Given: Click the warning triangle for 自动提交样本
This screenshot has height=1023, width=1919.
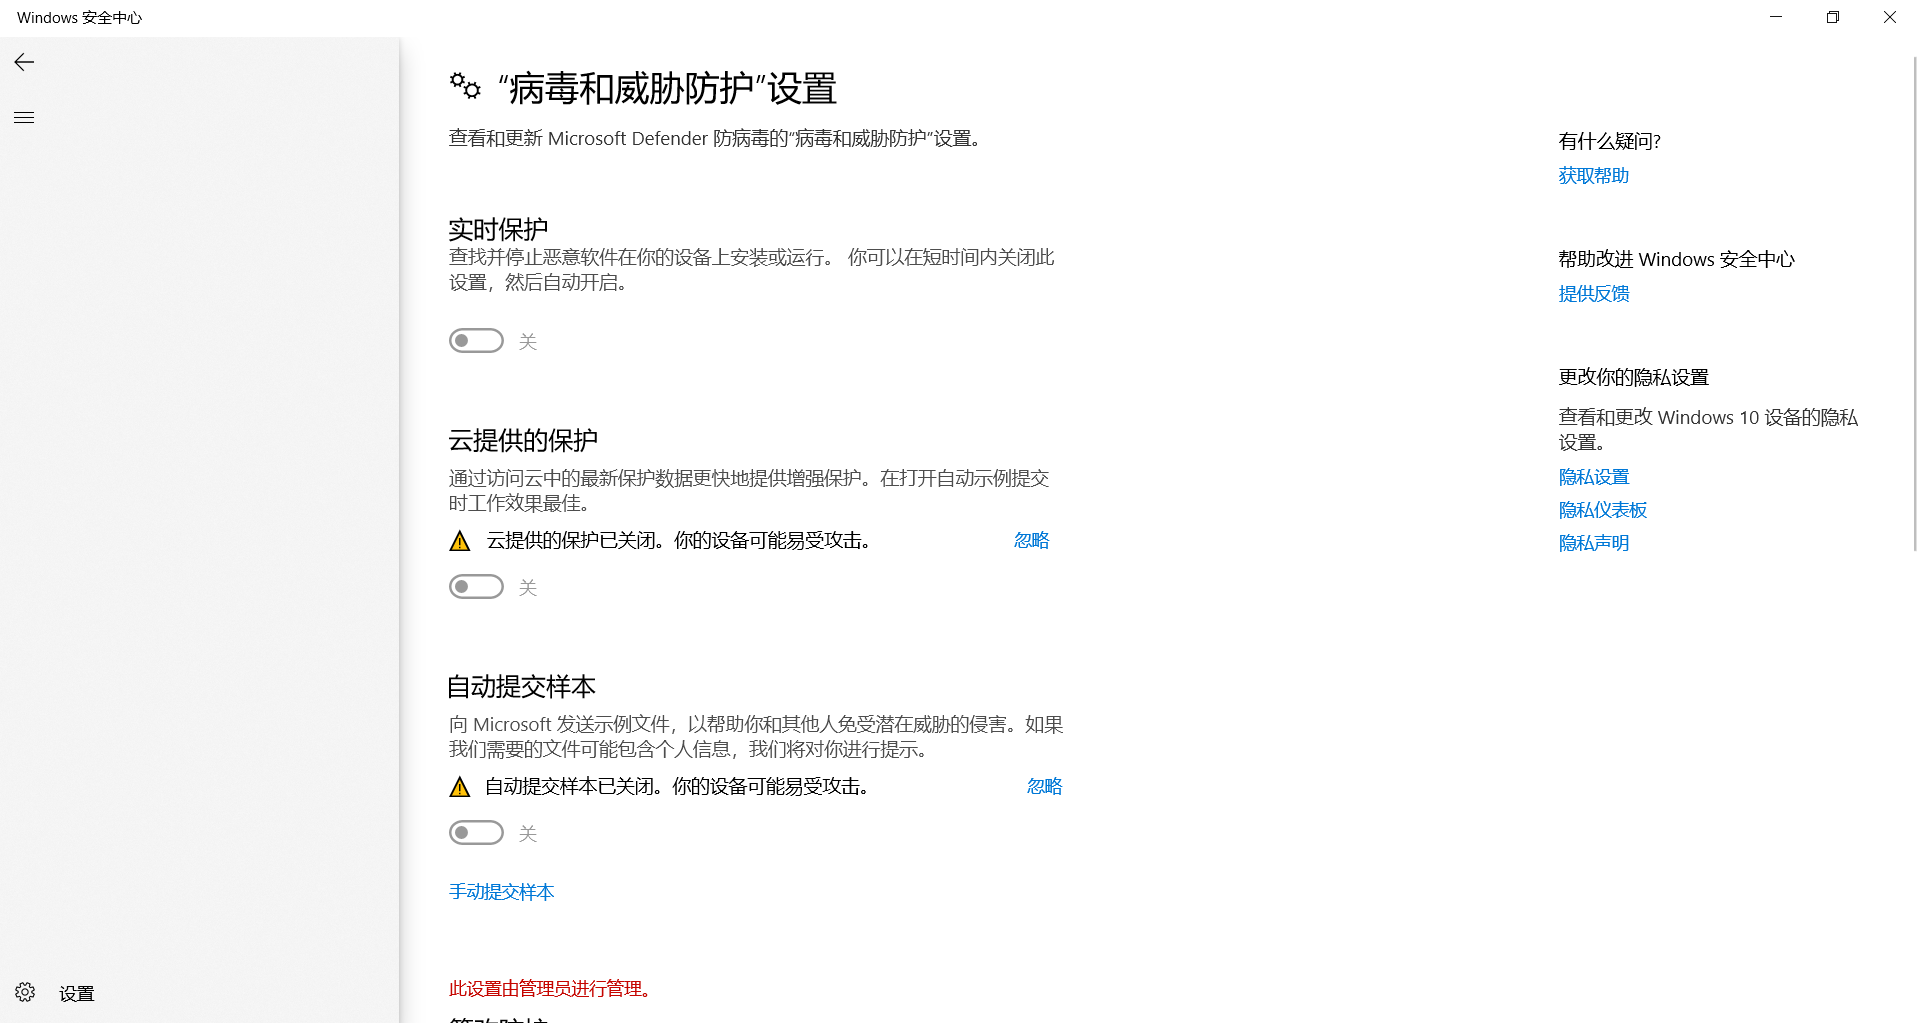Looking at the screenshot, I should tap(460, 787).
